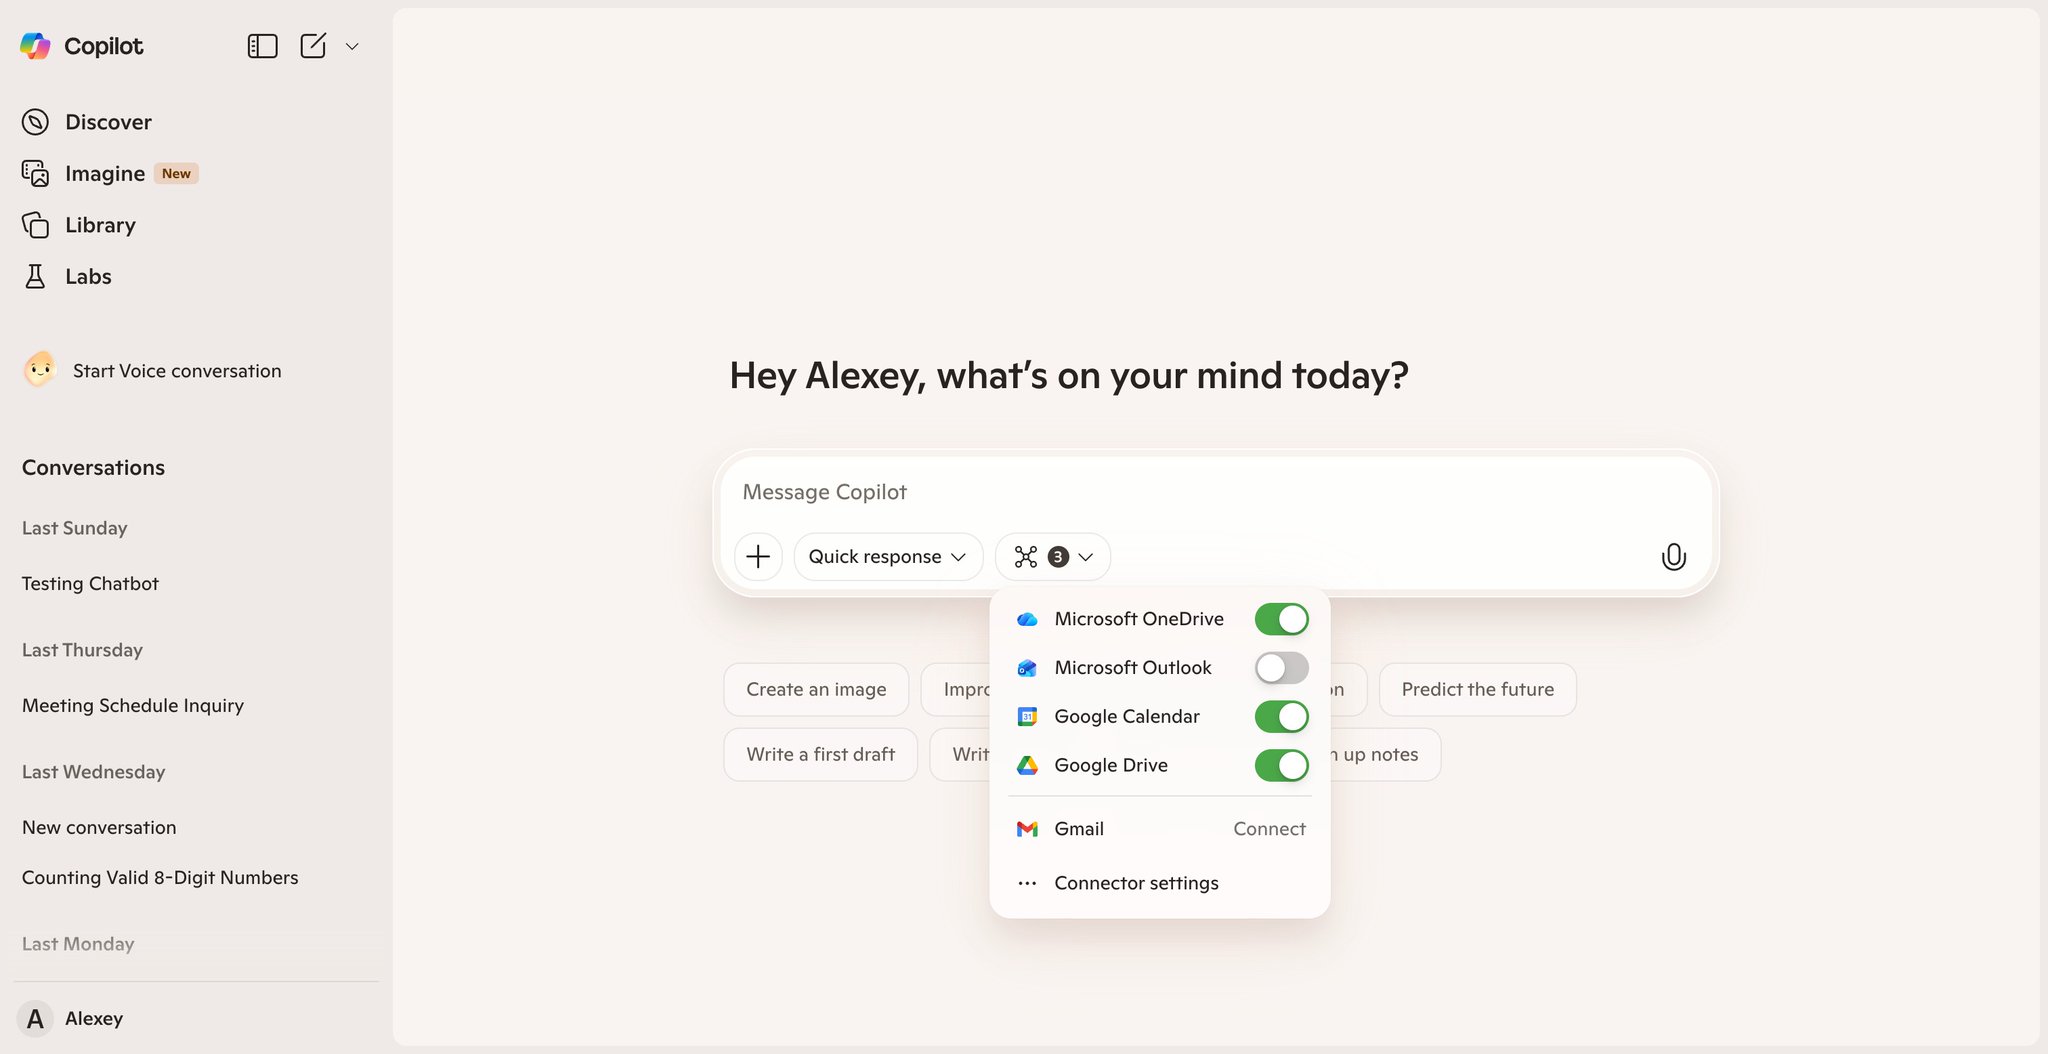This screenshot has height=1054, width=2048.
Task: Enable the Microsoft Outlook toggle
Action: click(1281, 668)
